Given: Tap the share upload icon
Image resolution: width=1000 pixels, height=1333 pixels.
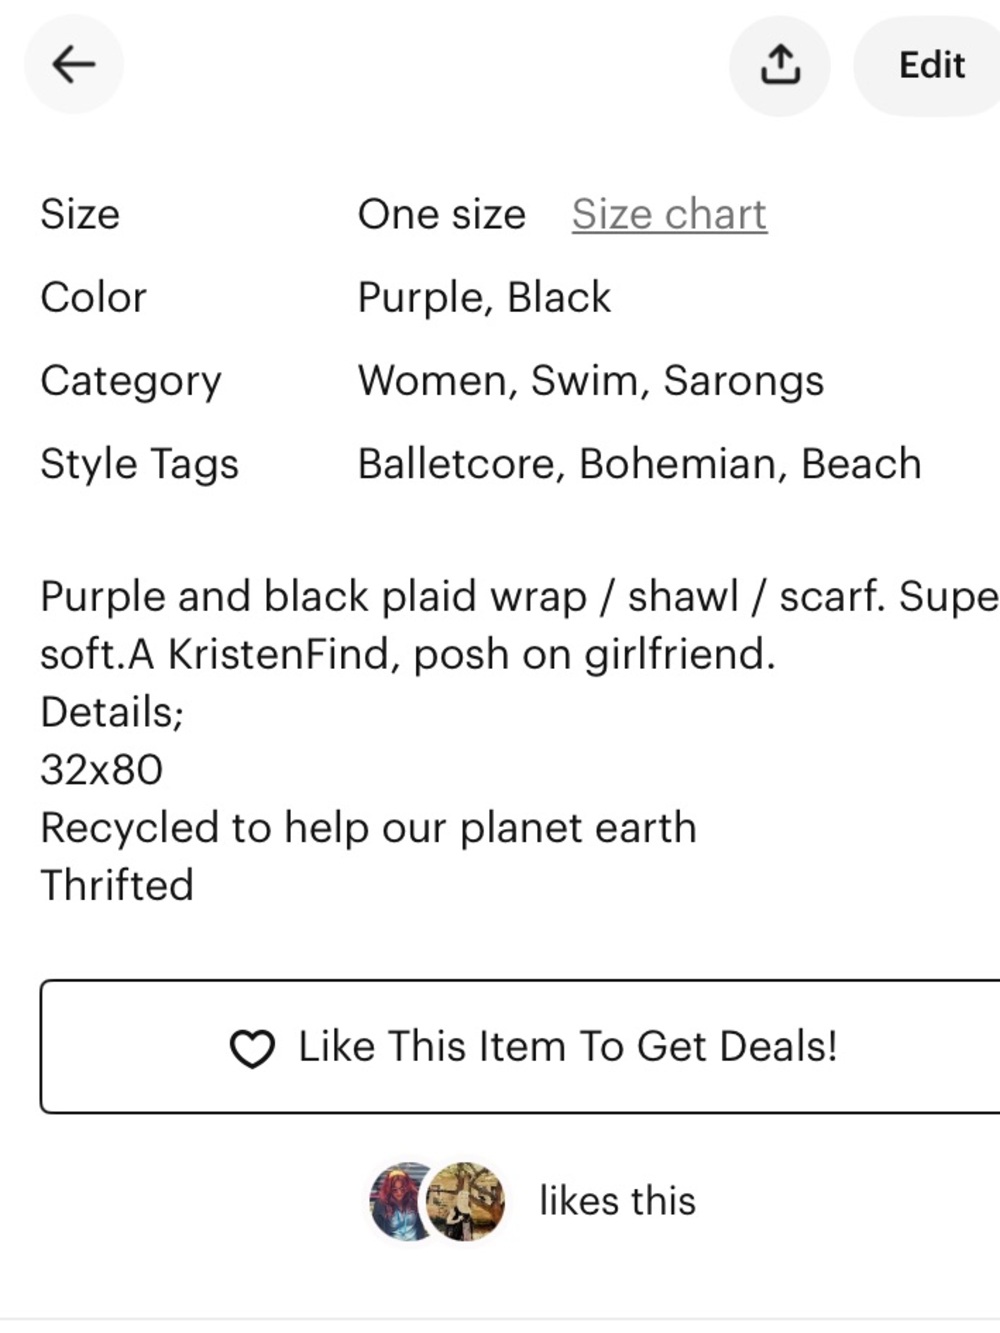Looking at the screenshot, I should pos(780,65).
